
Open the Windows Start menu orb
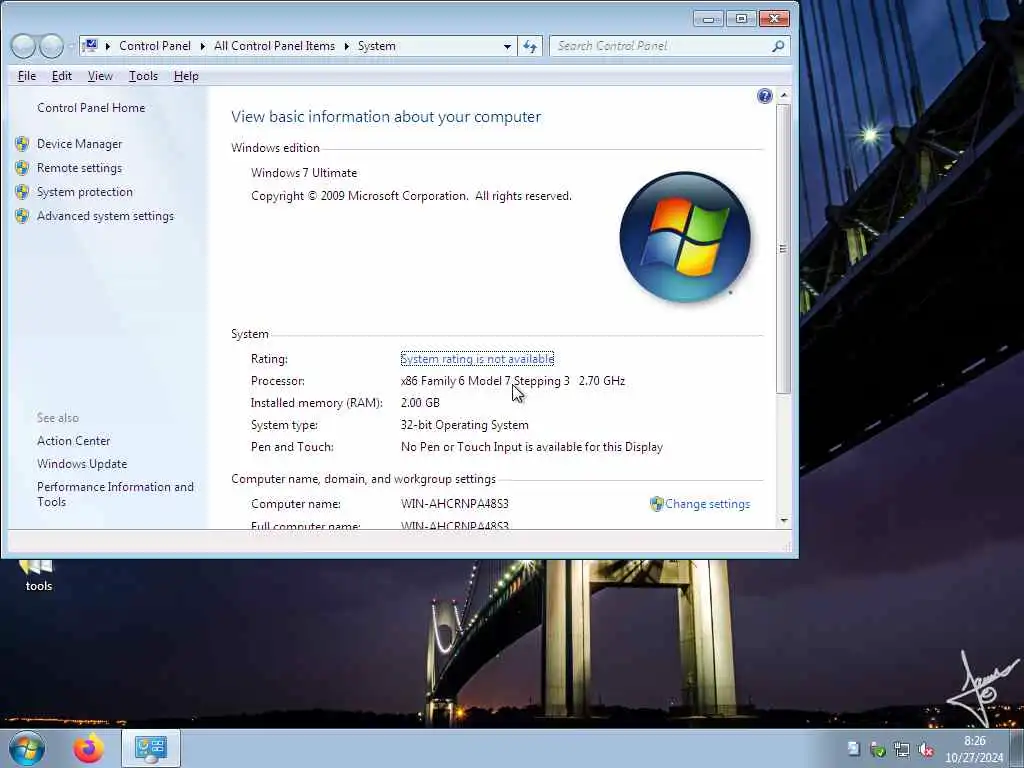(x=27, y=748)
